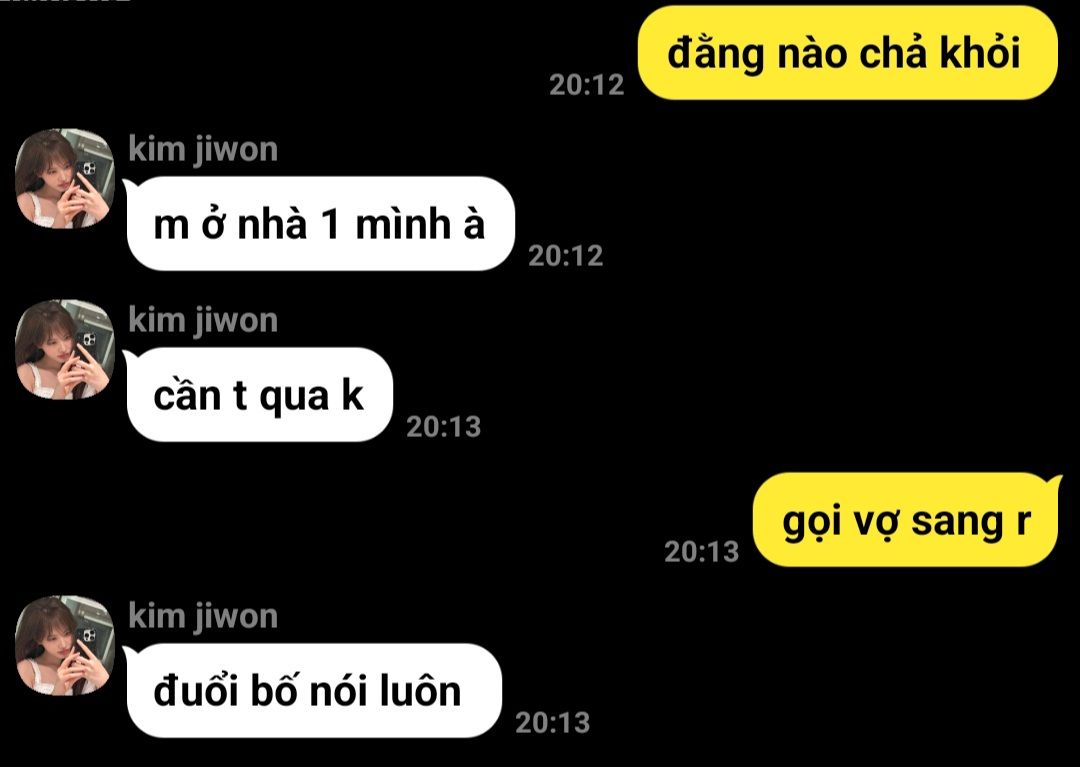Screen dimensions: 1080x767
Task: Click the 20:12 timestamp after "m ở nhà 1 mình à"
Action: 565,256
